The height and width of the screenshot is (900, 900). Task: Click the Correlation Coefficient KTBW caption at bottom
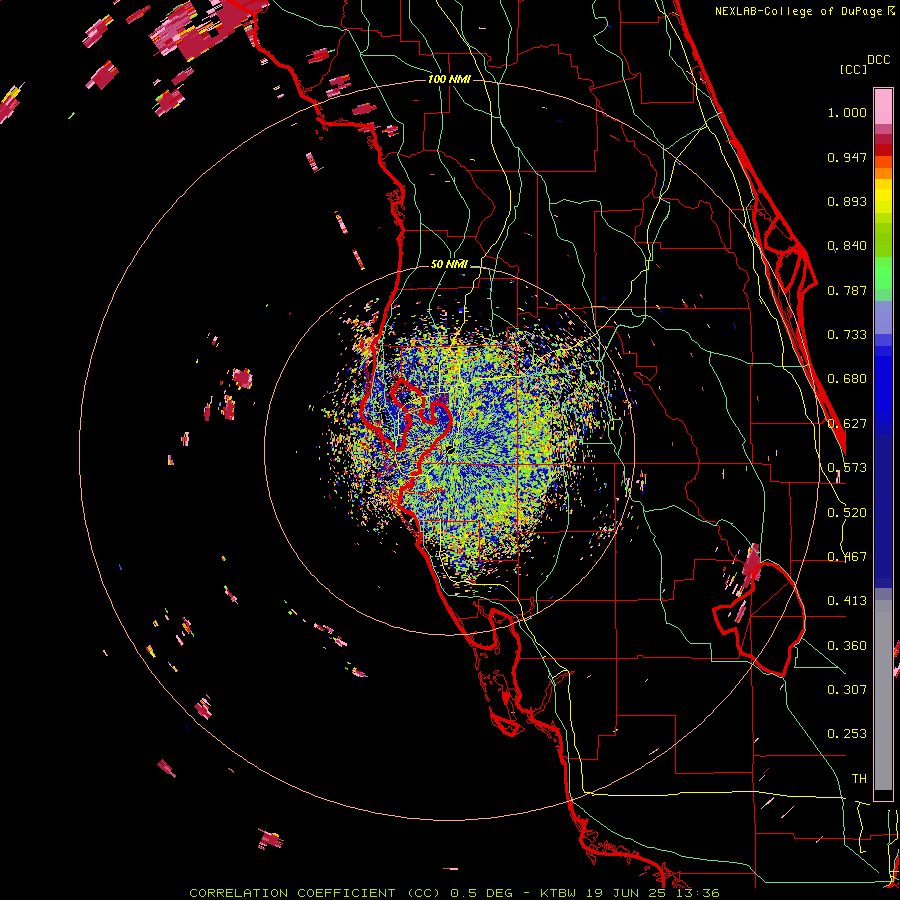[x=454, y=893]
